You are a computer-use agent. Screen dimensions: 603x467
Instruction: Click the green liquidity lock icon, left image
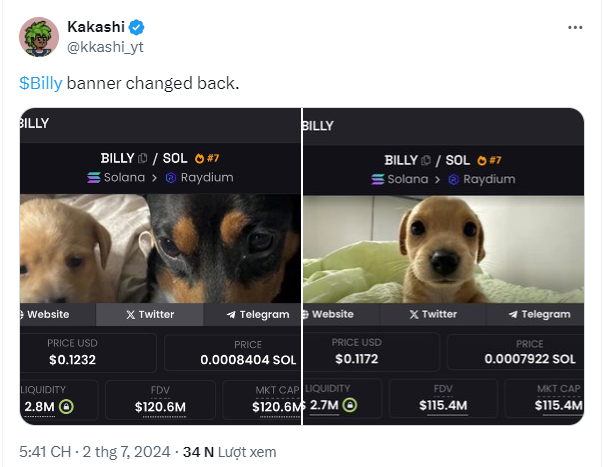point(66,406)
